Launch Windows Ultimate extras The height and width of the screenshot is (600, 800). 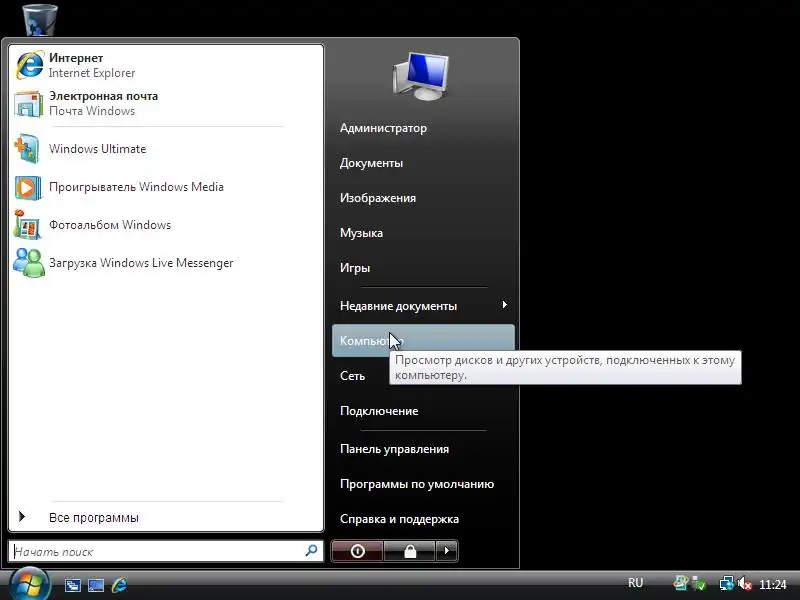[x=166, y=149]
